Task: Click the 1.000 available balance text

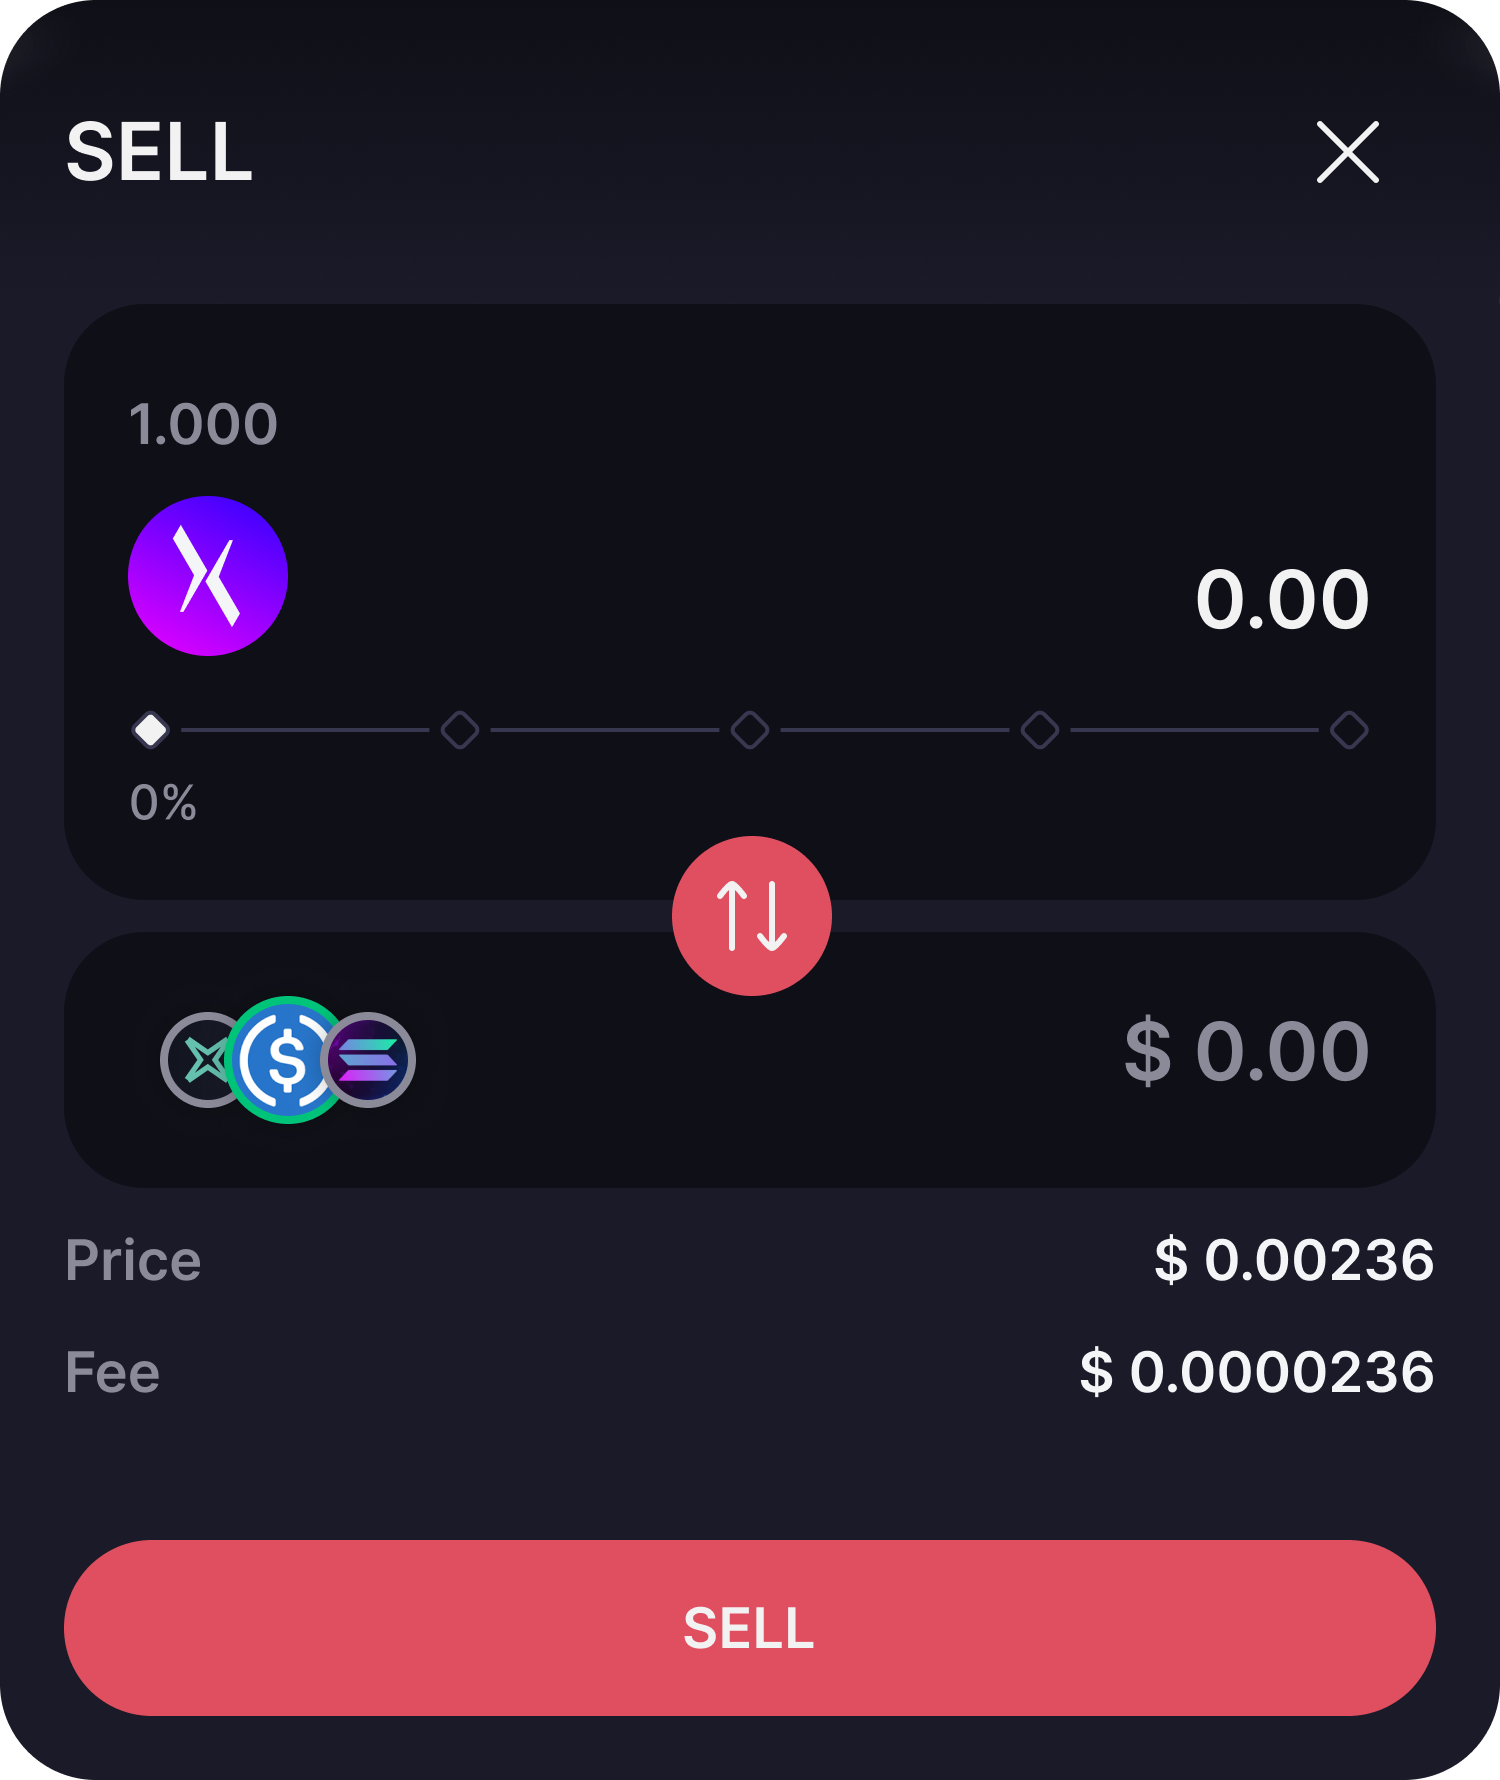Action: pos(203,424)
